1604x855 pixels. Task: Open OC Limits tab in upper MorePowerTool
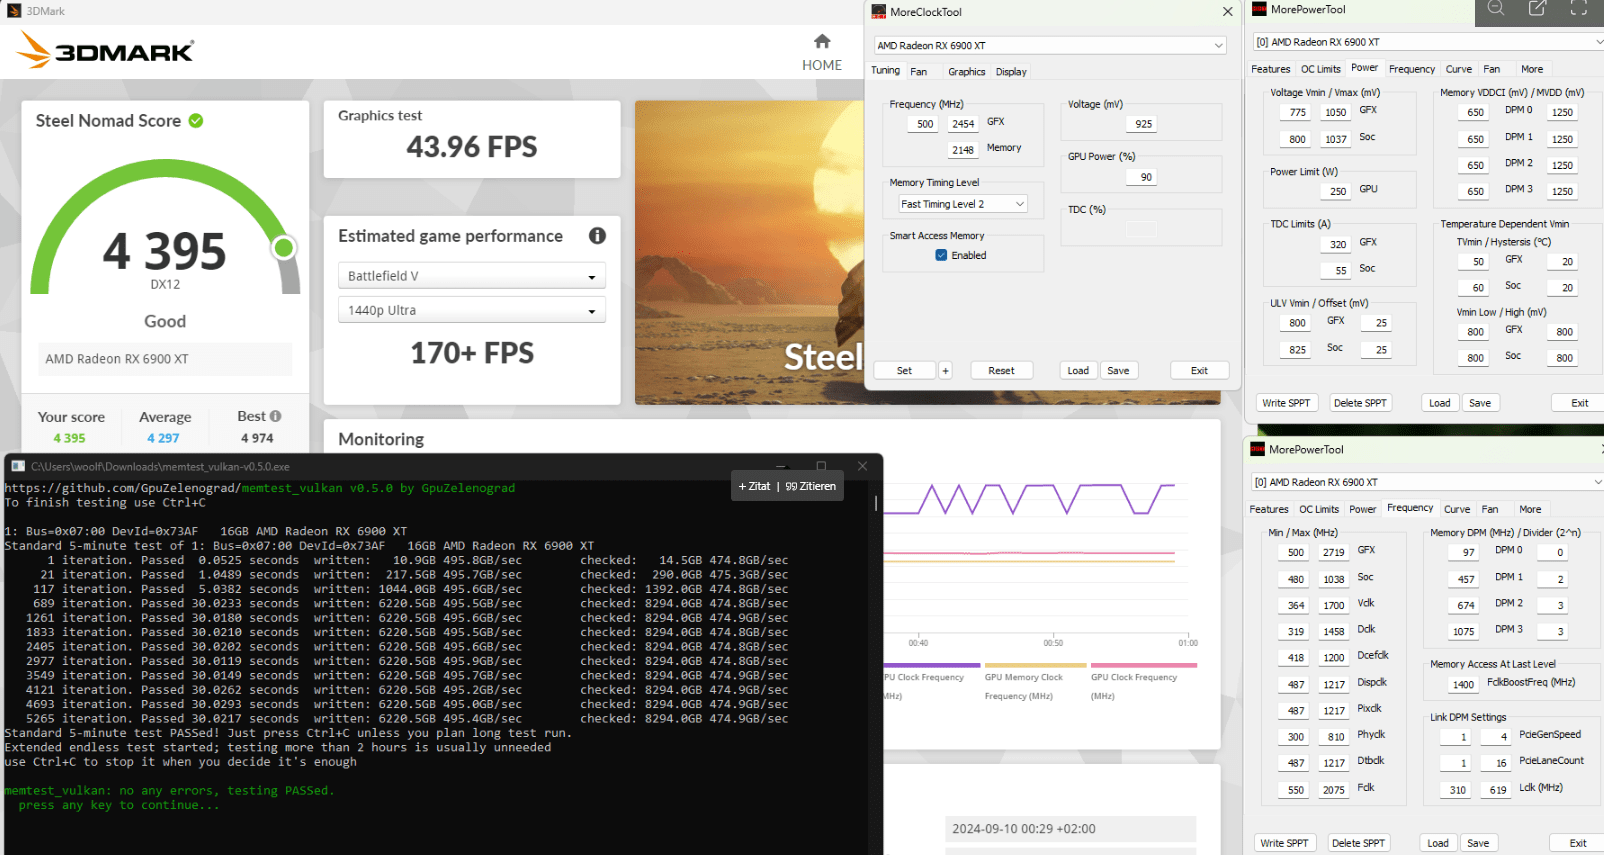1320,69
